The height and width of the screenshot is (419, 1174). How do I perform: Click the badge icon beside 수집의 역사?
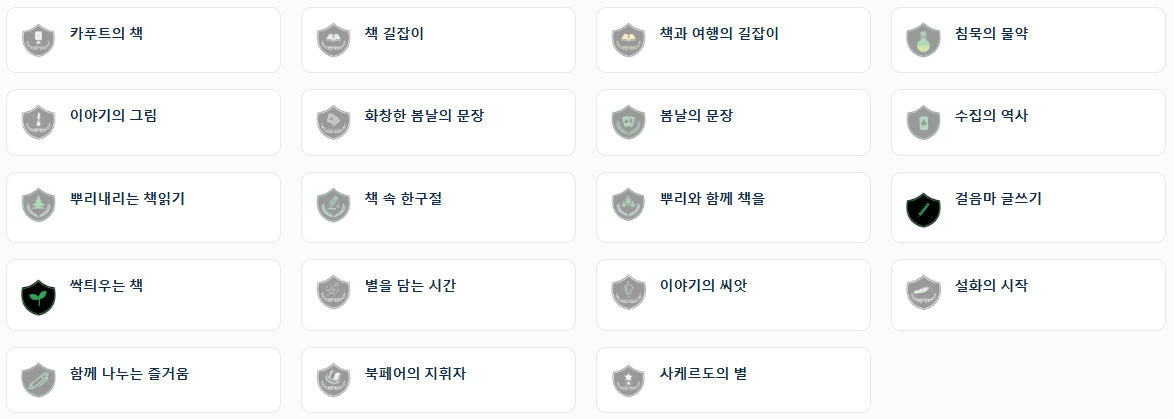(923, 122)
